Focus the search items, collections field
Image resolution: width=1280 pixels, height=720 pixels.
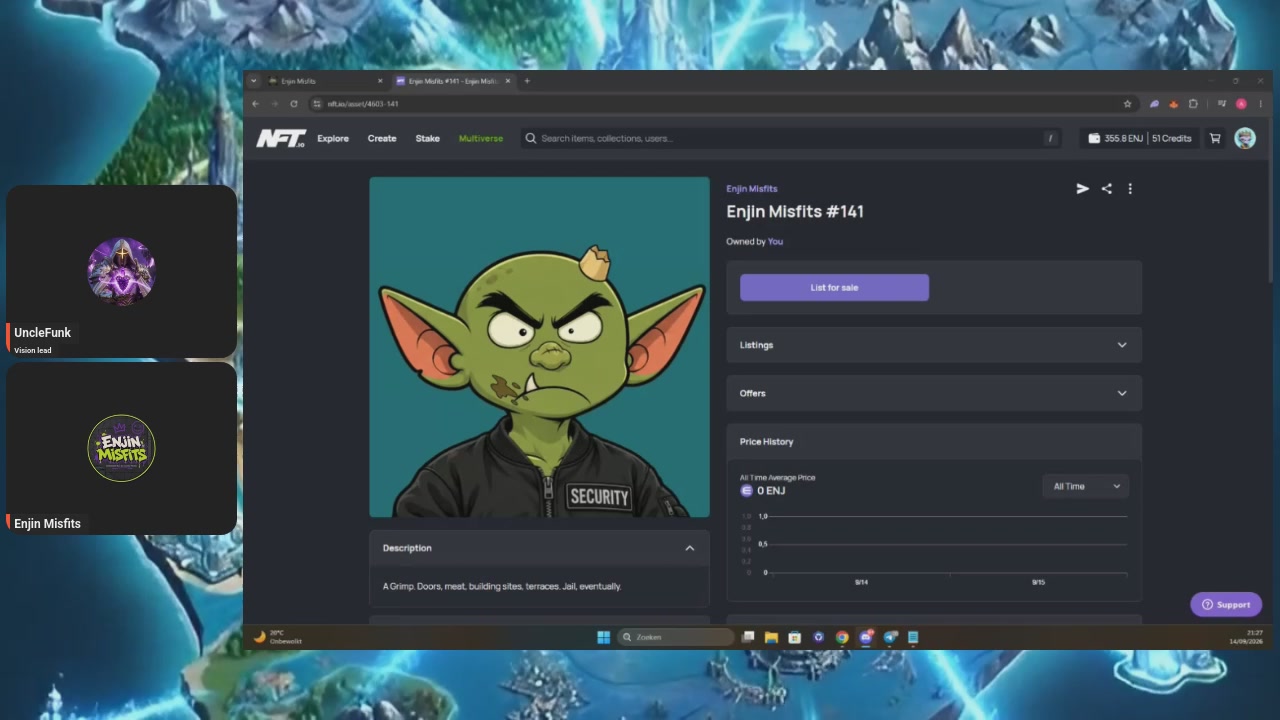790,138
